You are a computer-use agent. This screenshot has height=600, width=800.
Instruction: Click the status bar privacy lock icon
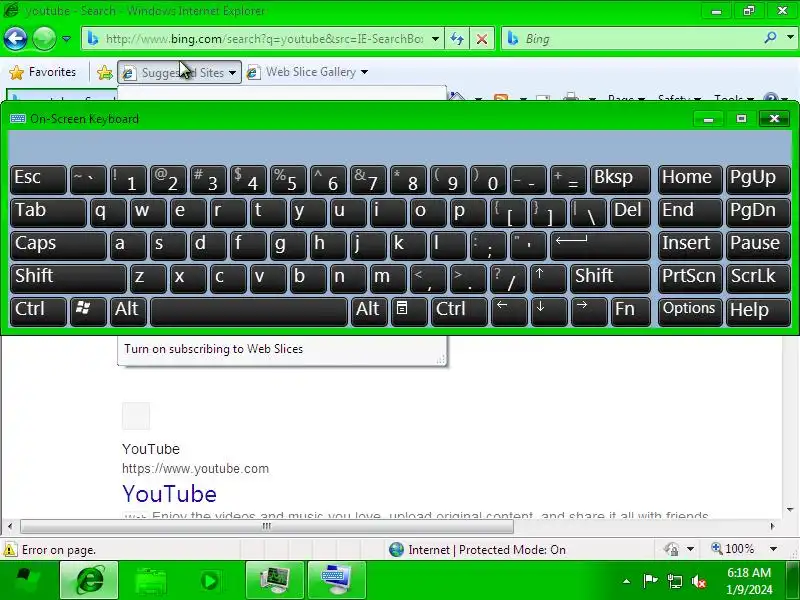671,549
